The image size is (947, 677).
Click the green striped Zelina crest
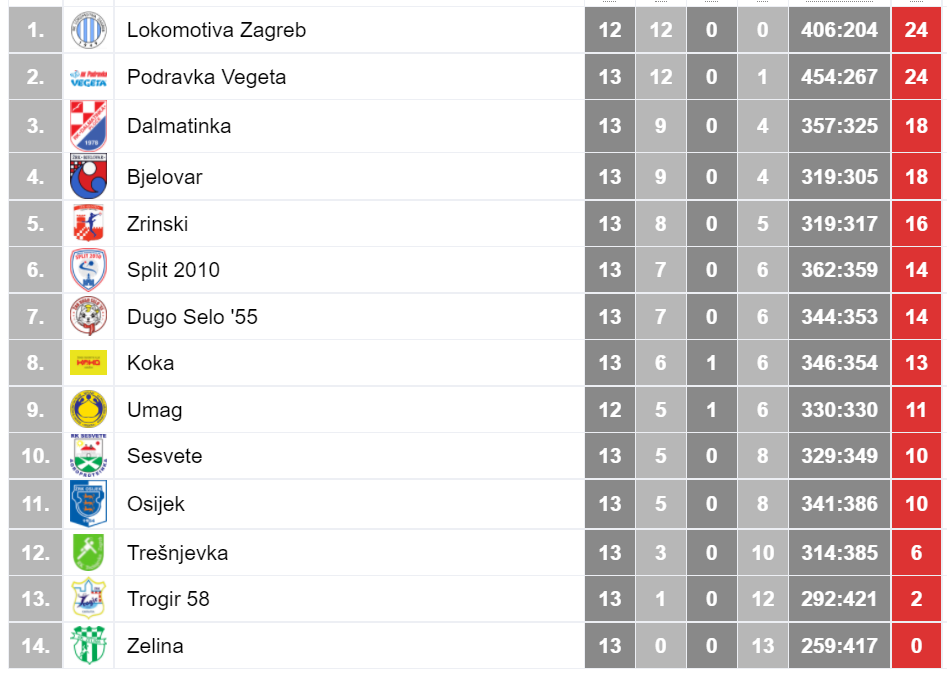(x=88, y=646)
